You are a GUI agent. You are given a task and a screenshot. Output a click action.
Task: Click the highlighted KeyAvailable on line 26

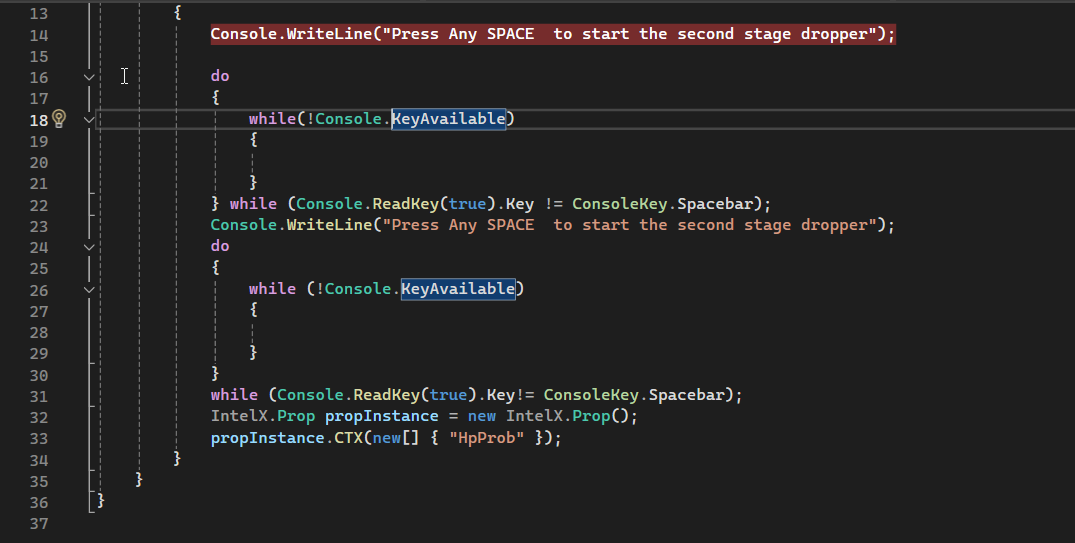458,289
